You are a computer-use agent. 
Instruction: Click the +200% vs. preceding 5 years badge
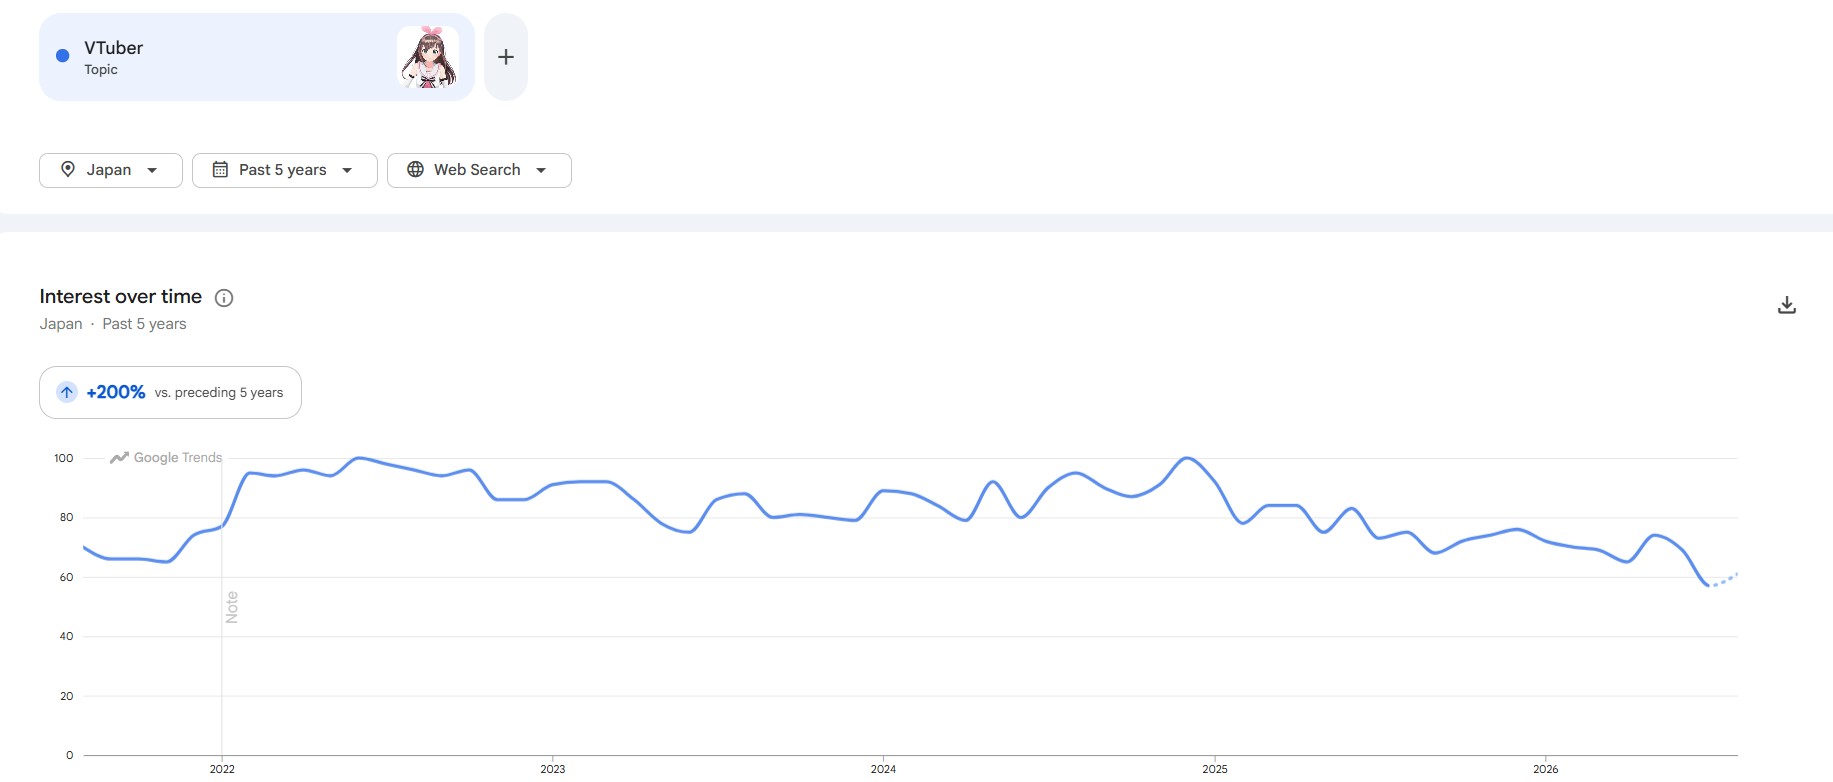pos(170,392)
